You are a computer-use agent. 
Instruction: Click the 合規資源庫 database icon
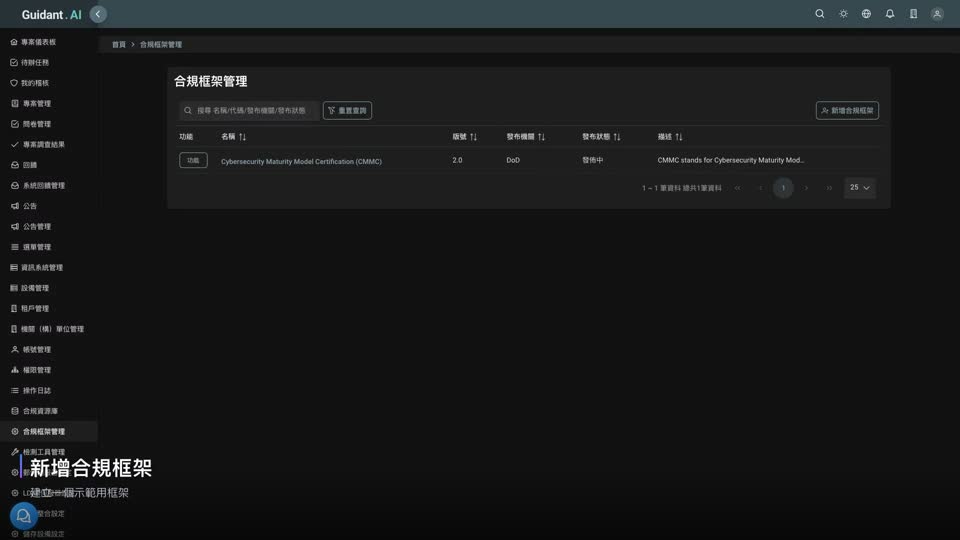[x=15, y=411]
